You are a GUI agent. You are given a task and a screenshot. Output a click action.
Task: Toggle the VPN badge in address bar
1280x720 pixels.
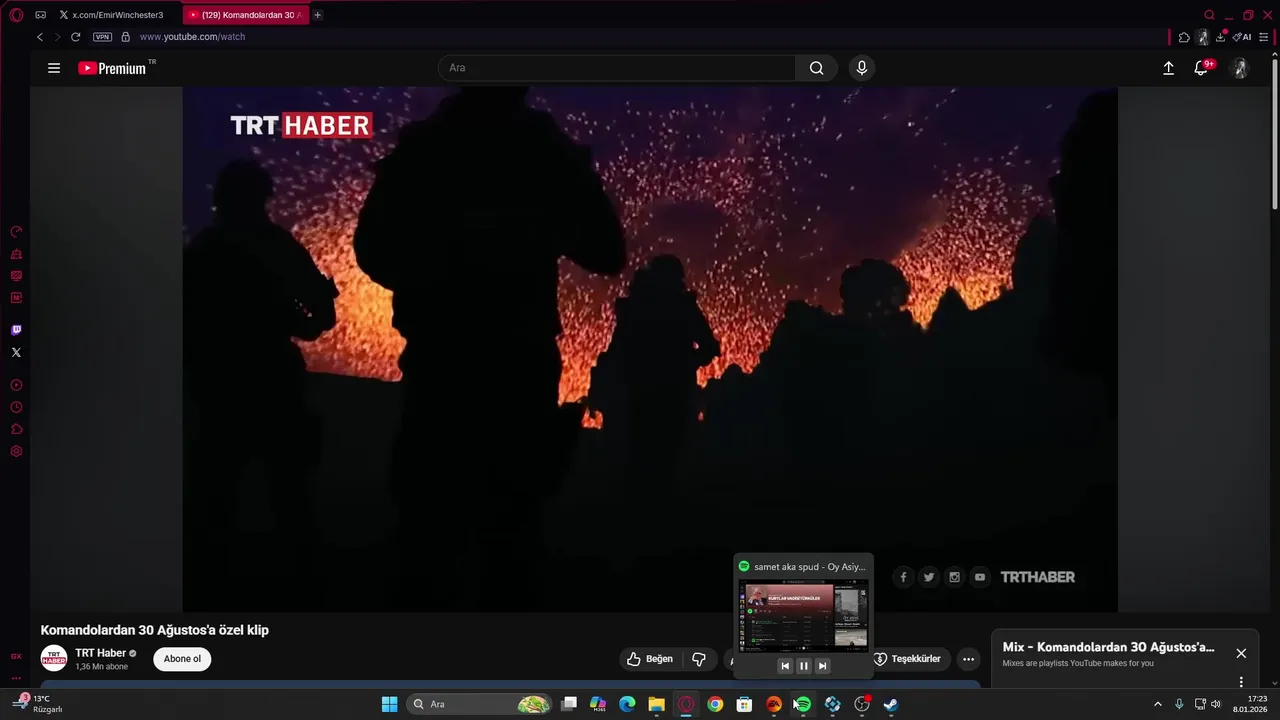point(102,37)
